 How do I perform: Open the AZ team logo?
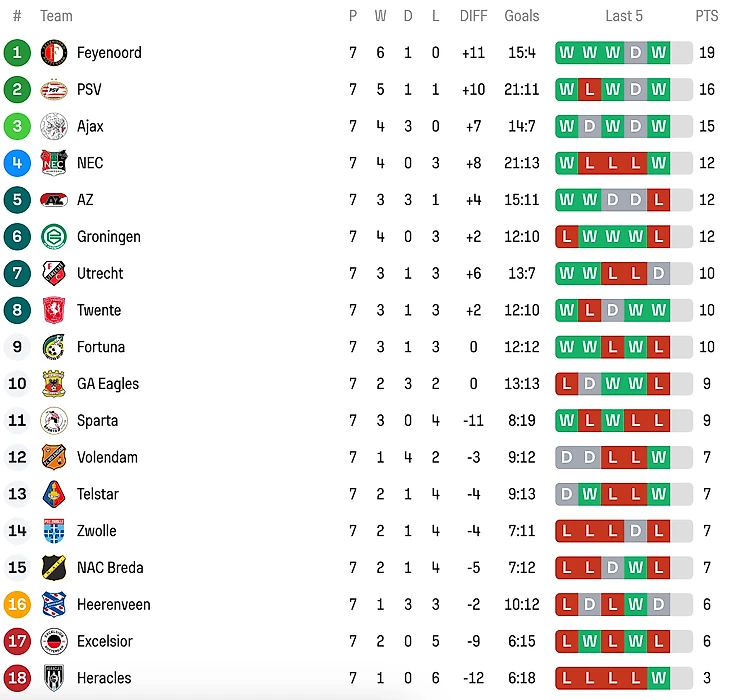[x=54, y=200]
